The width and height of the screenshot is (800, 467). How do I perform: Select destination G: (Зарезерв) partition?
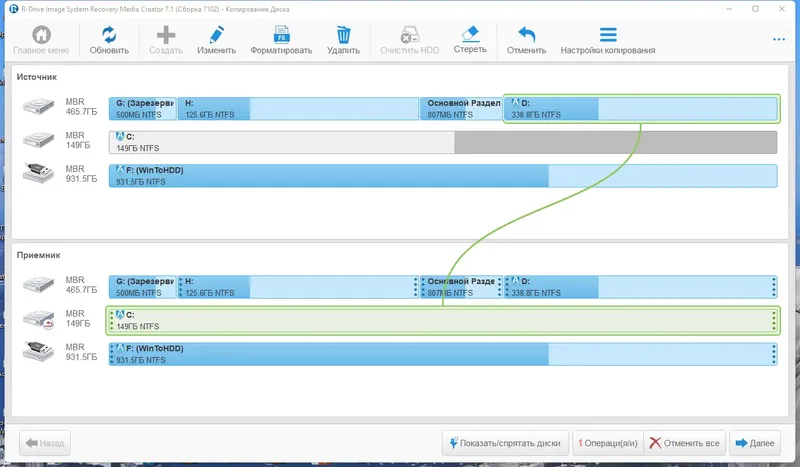coord(142,287)
